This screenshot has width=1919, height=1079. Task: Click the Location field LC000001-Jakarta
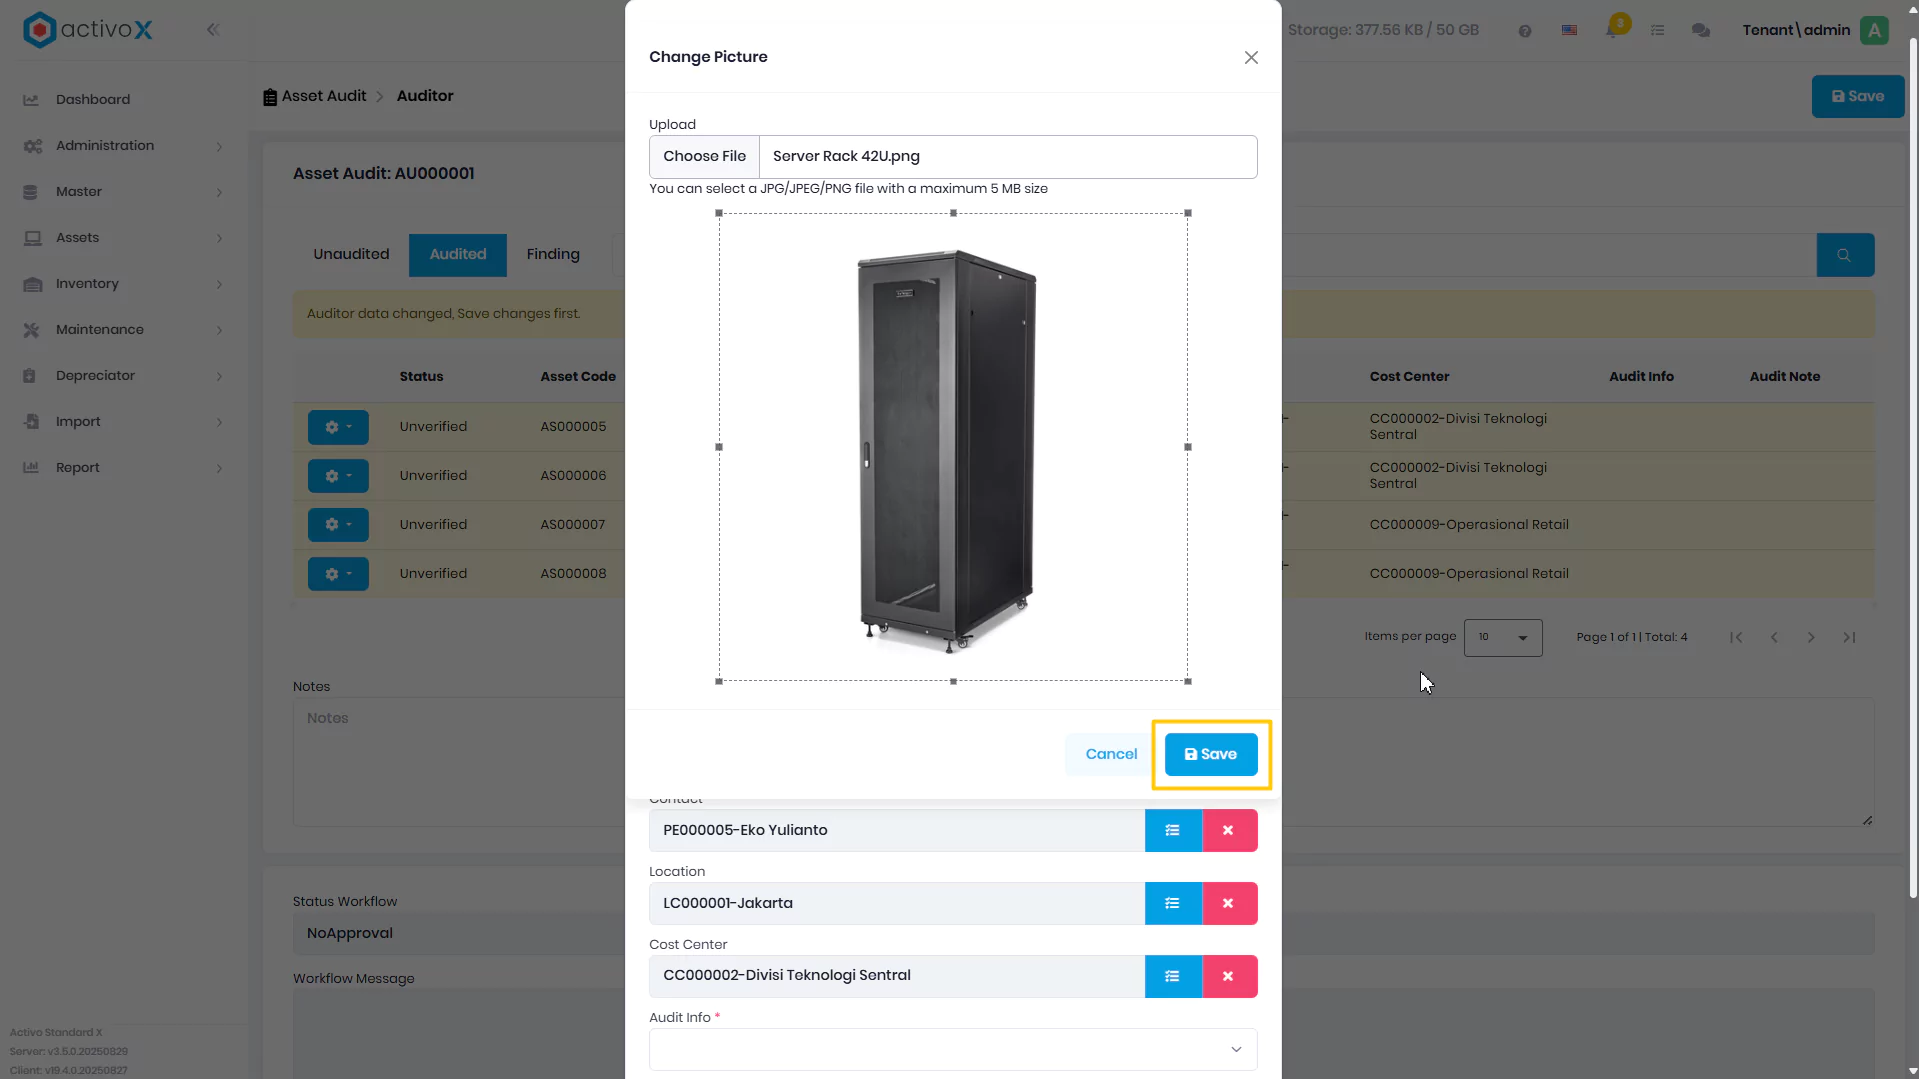tap(897, 904)
